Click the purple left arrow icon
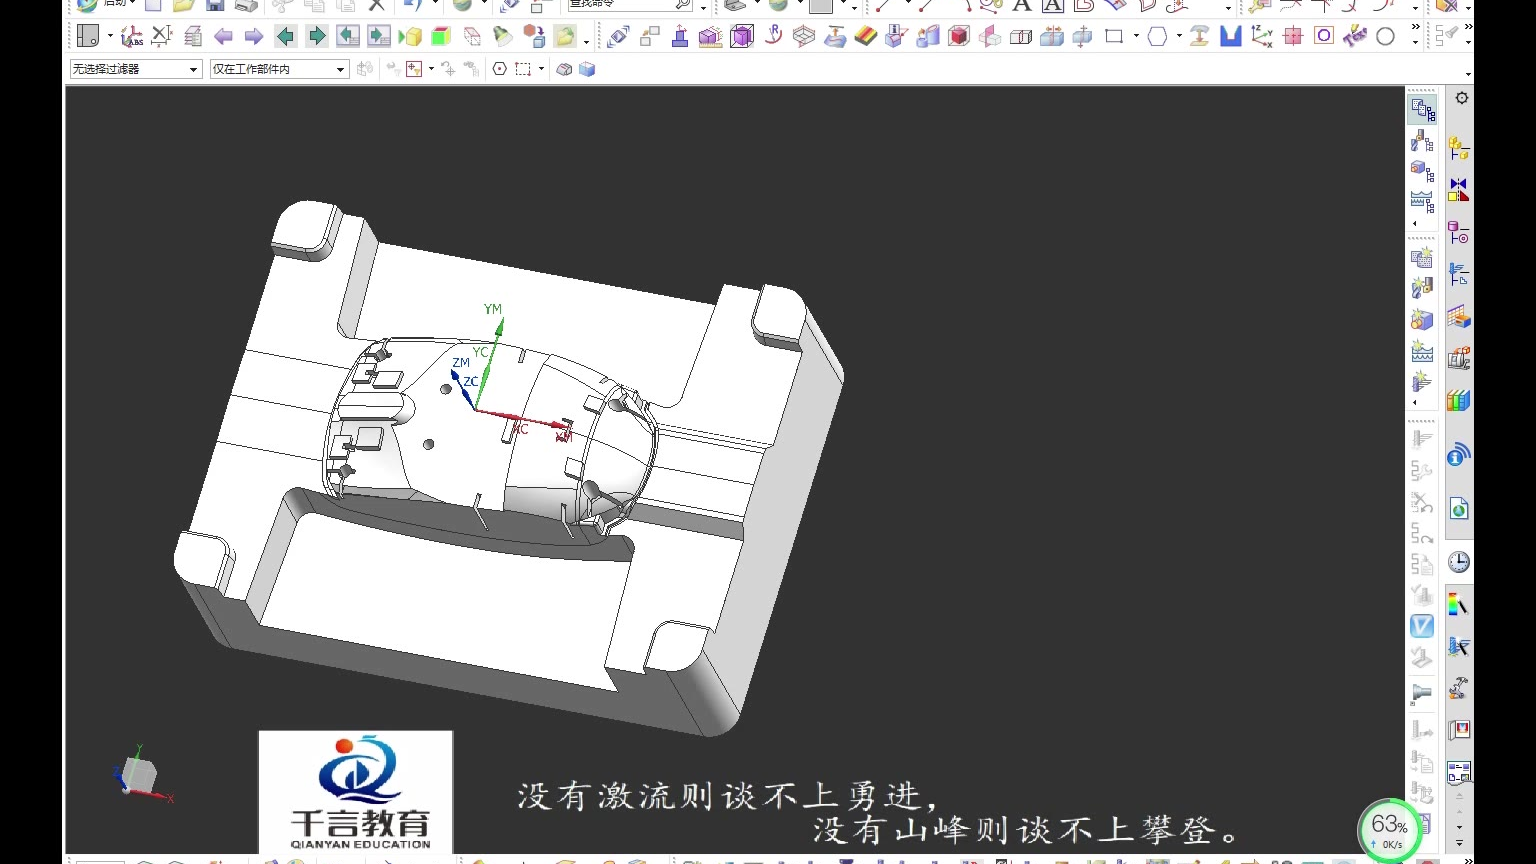This screenshot has width=1536, height=864. (x=223, y=37)
